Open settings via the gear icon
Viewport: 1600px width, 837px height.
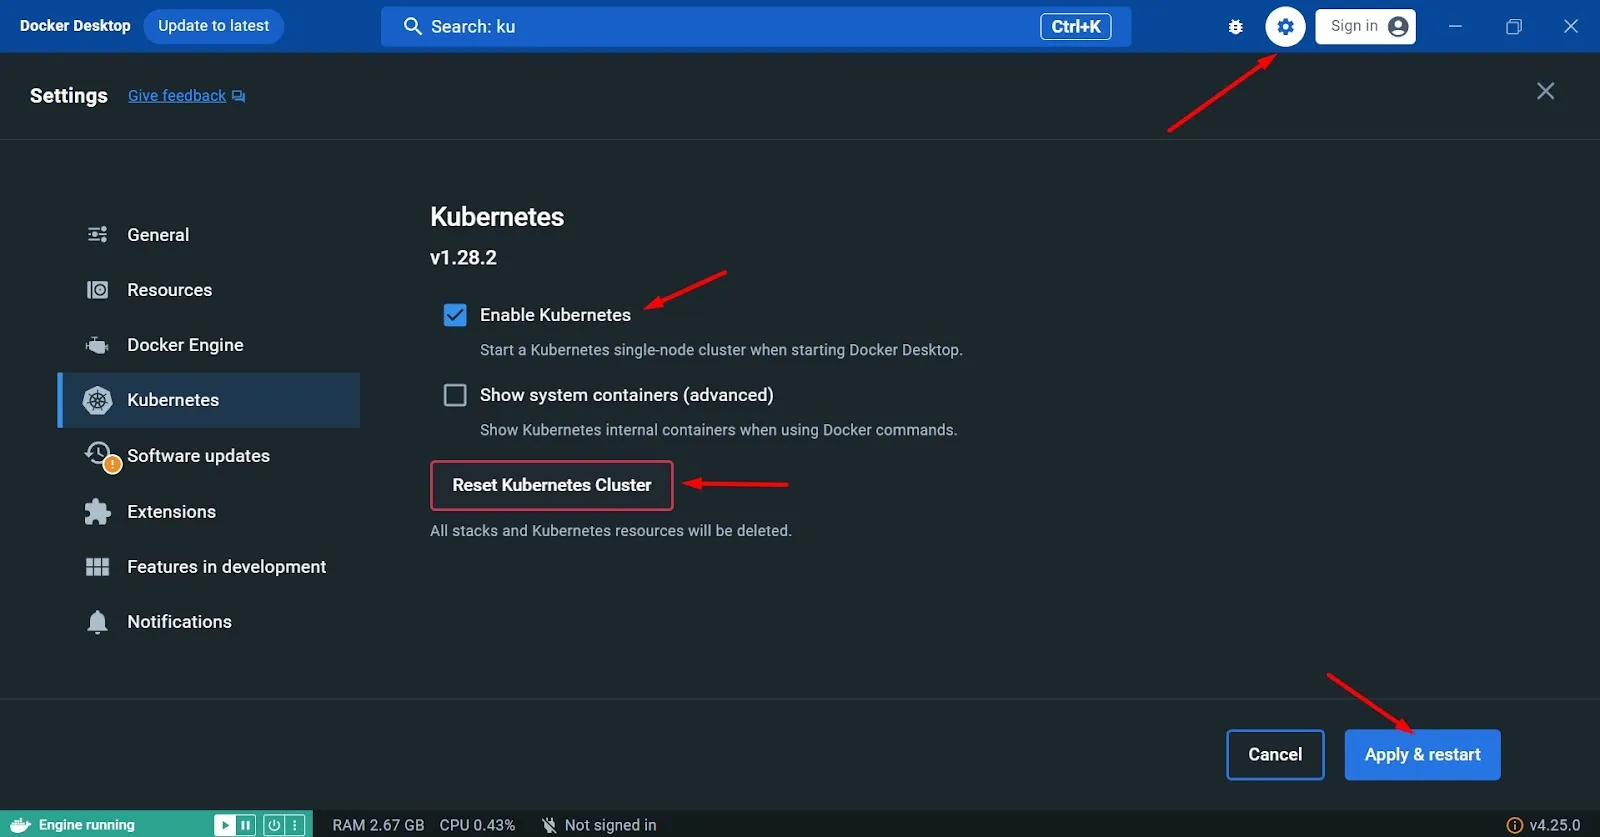coord(1285,27)
